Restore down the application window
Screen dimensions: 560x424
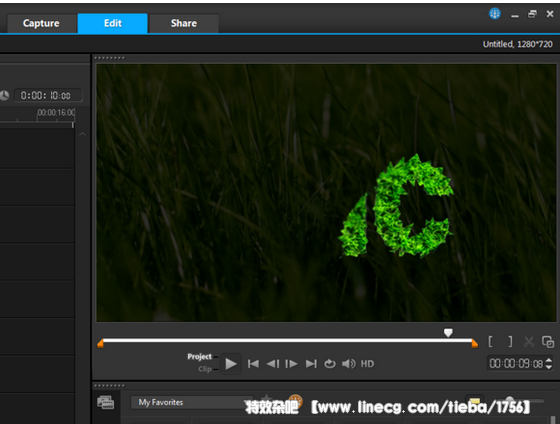click(532, 14)
